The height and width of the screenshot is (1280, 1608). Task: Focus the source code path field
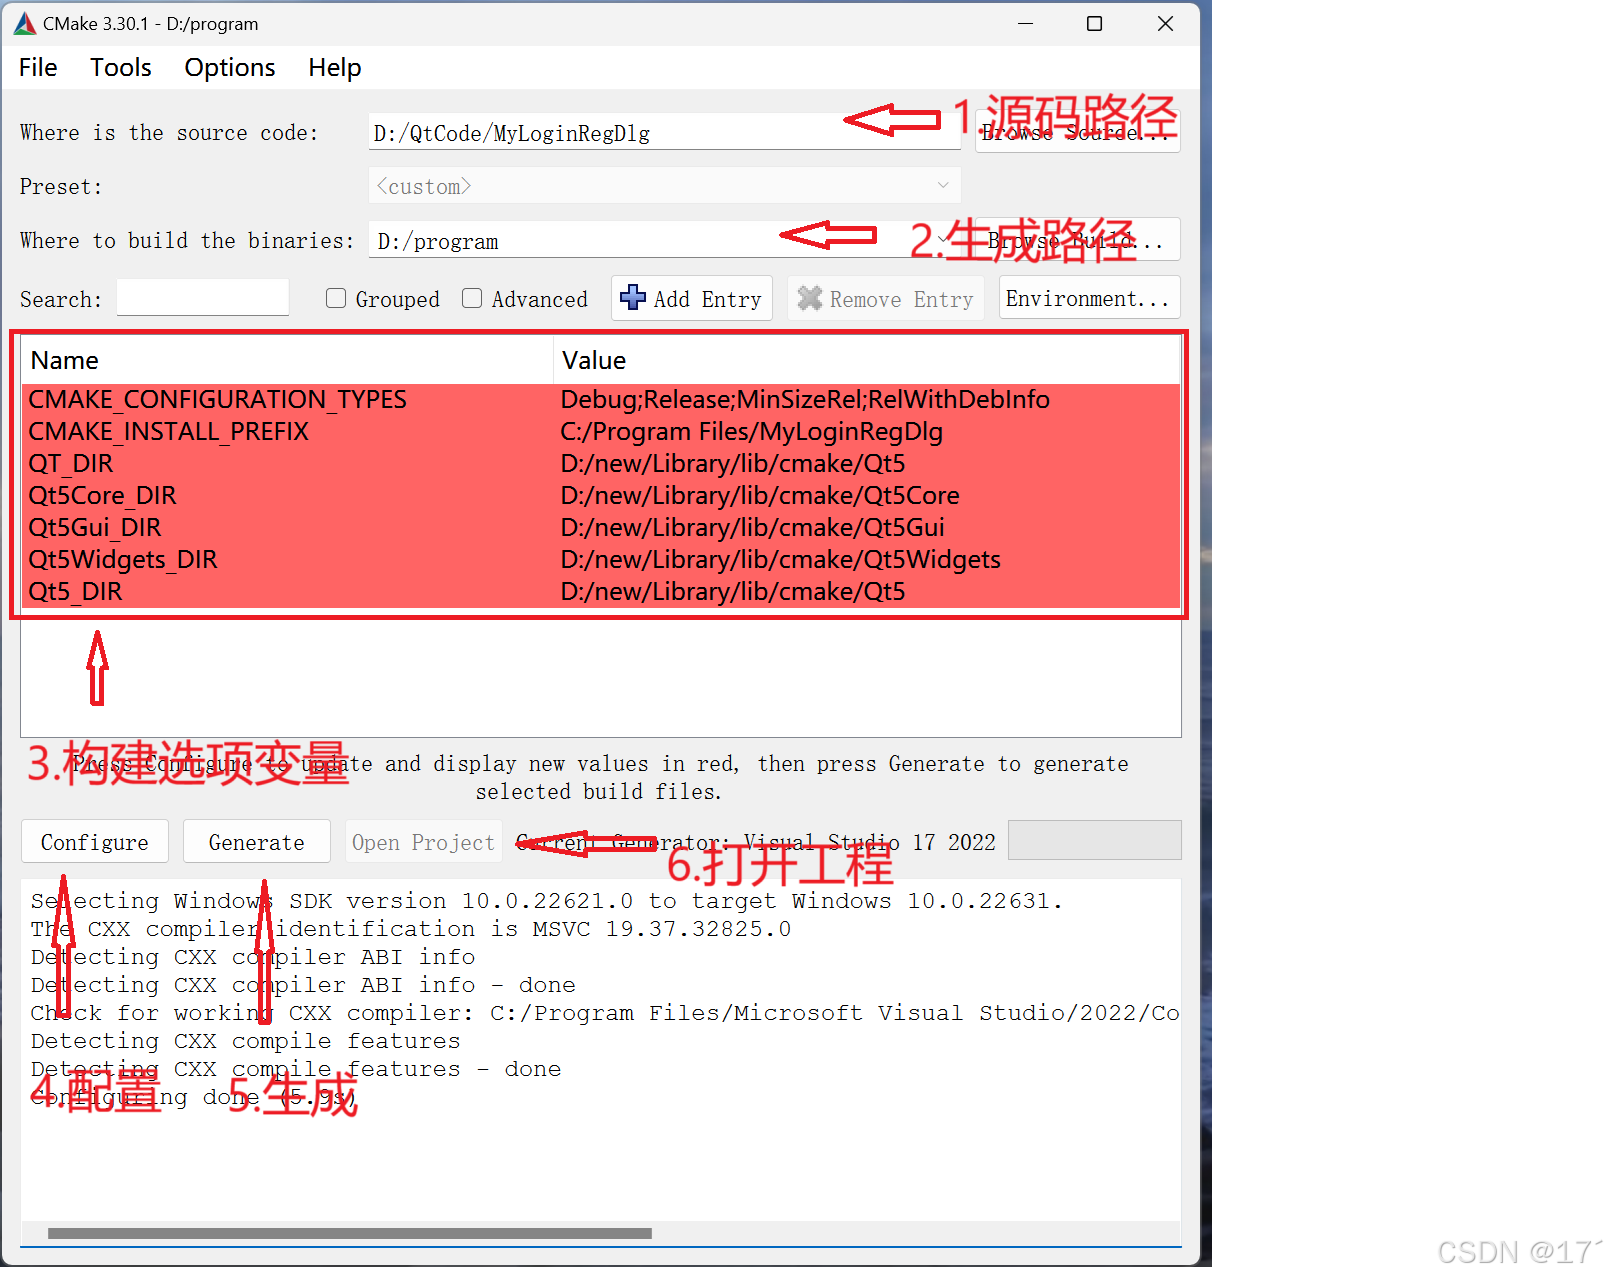pos(665,132)
